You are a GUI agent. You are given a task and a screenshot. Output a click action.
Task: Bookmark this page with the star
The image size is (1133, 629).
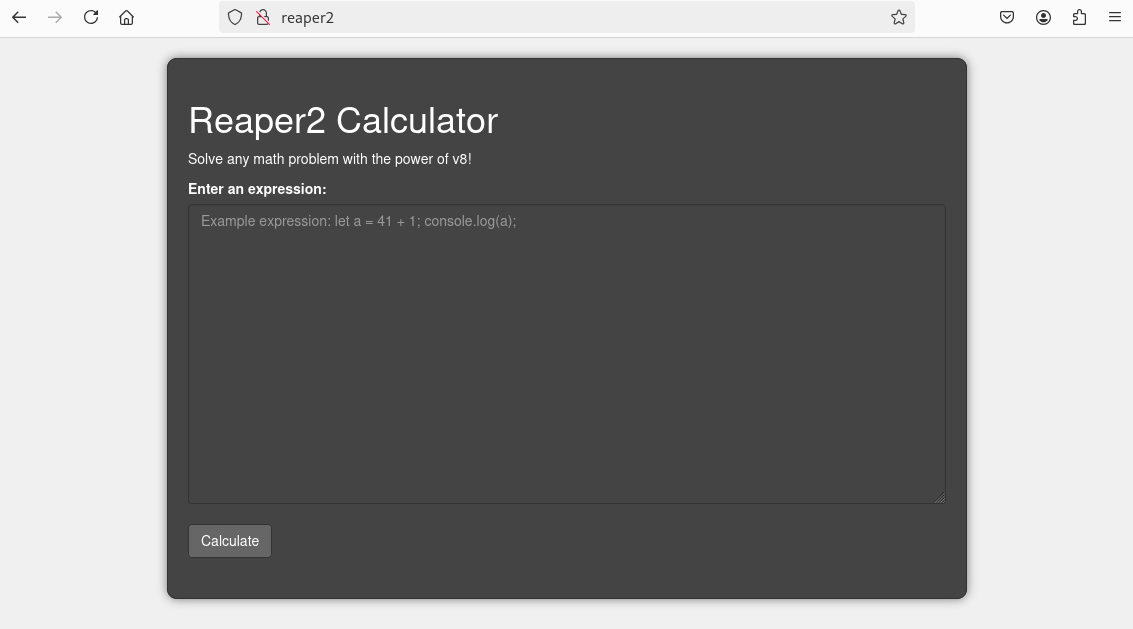pyautogui.click(x=898, y=17)
